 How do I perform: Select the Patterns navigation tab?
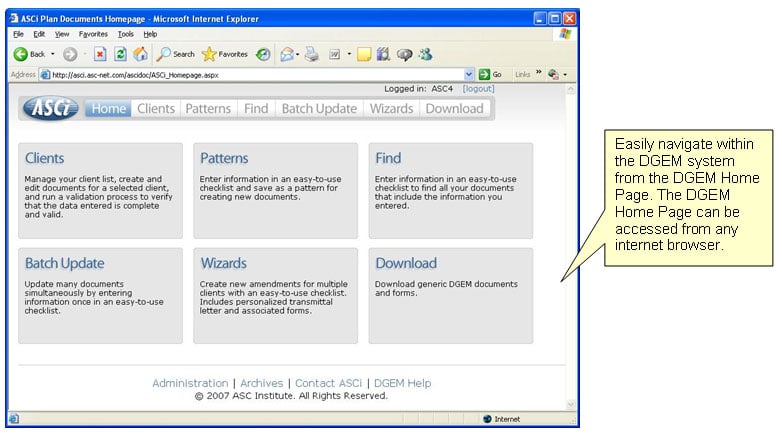(208, 108)
